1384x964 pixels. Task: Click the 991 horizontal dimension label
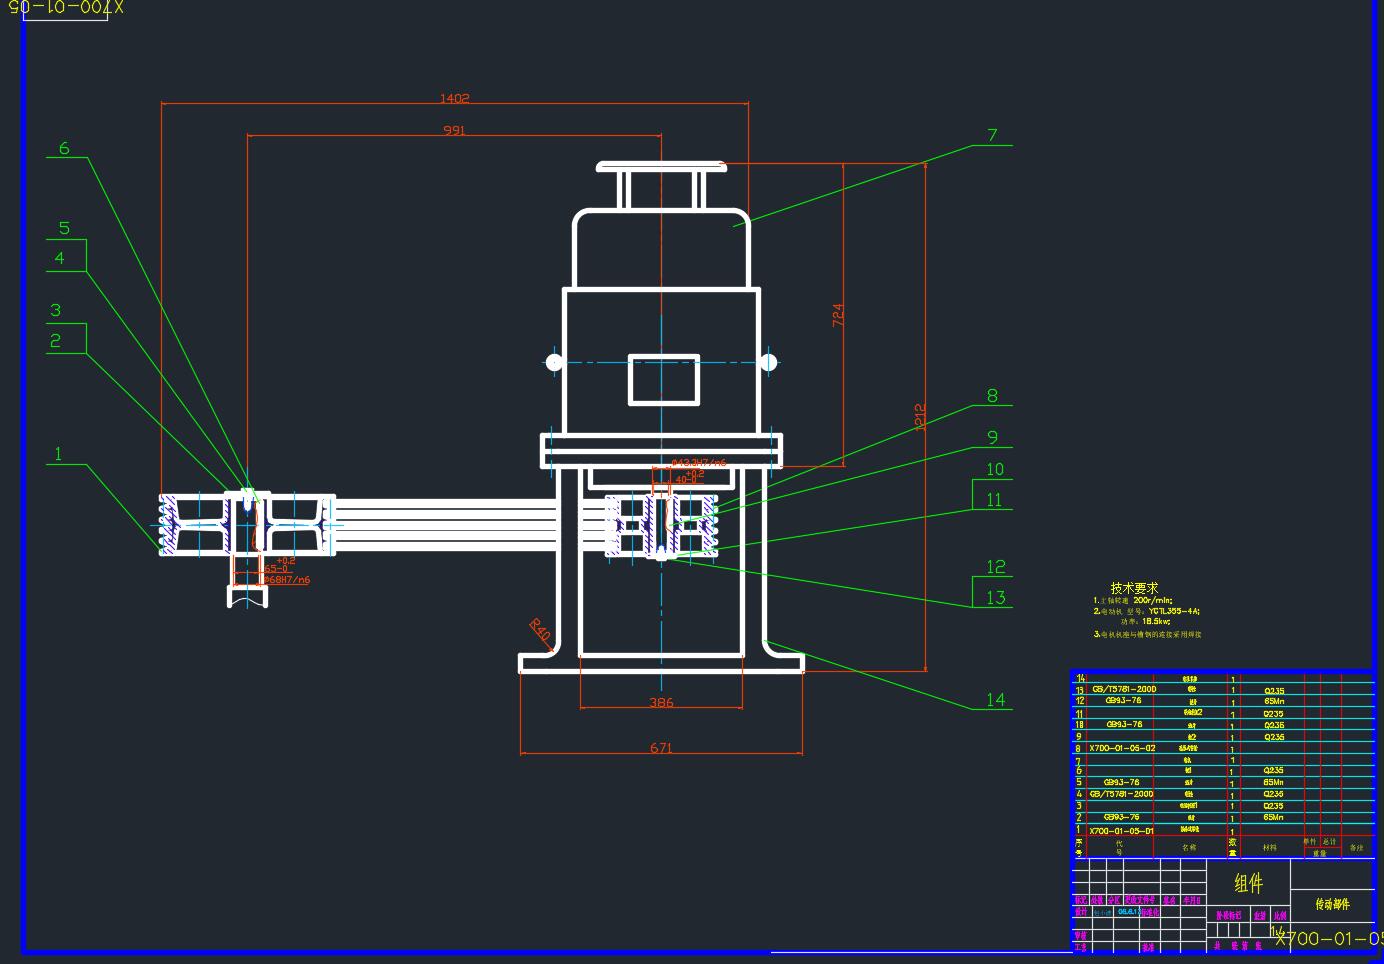(x=454, y=130)
